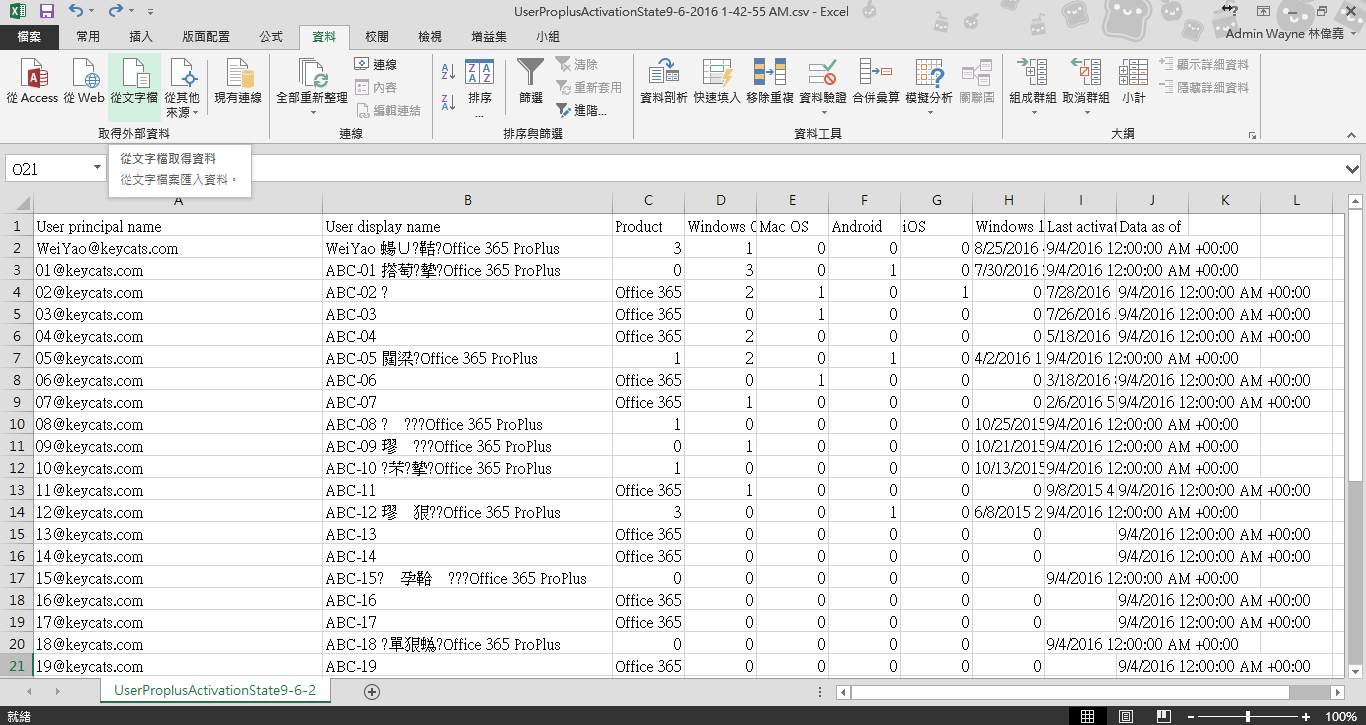Sort descending with the Z-to-A icon
The image size is (1366, 725).
tap(447, 100)
